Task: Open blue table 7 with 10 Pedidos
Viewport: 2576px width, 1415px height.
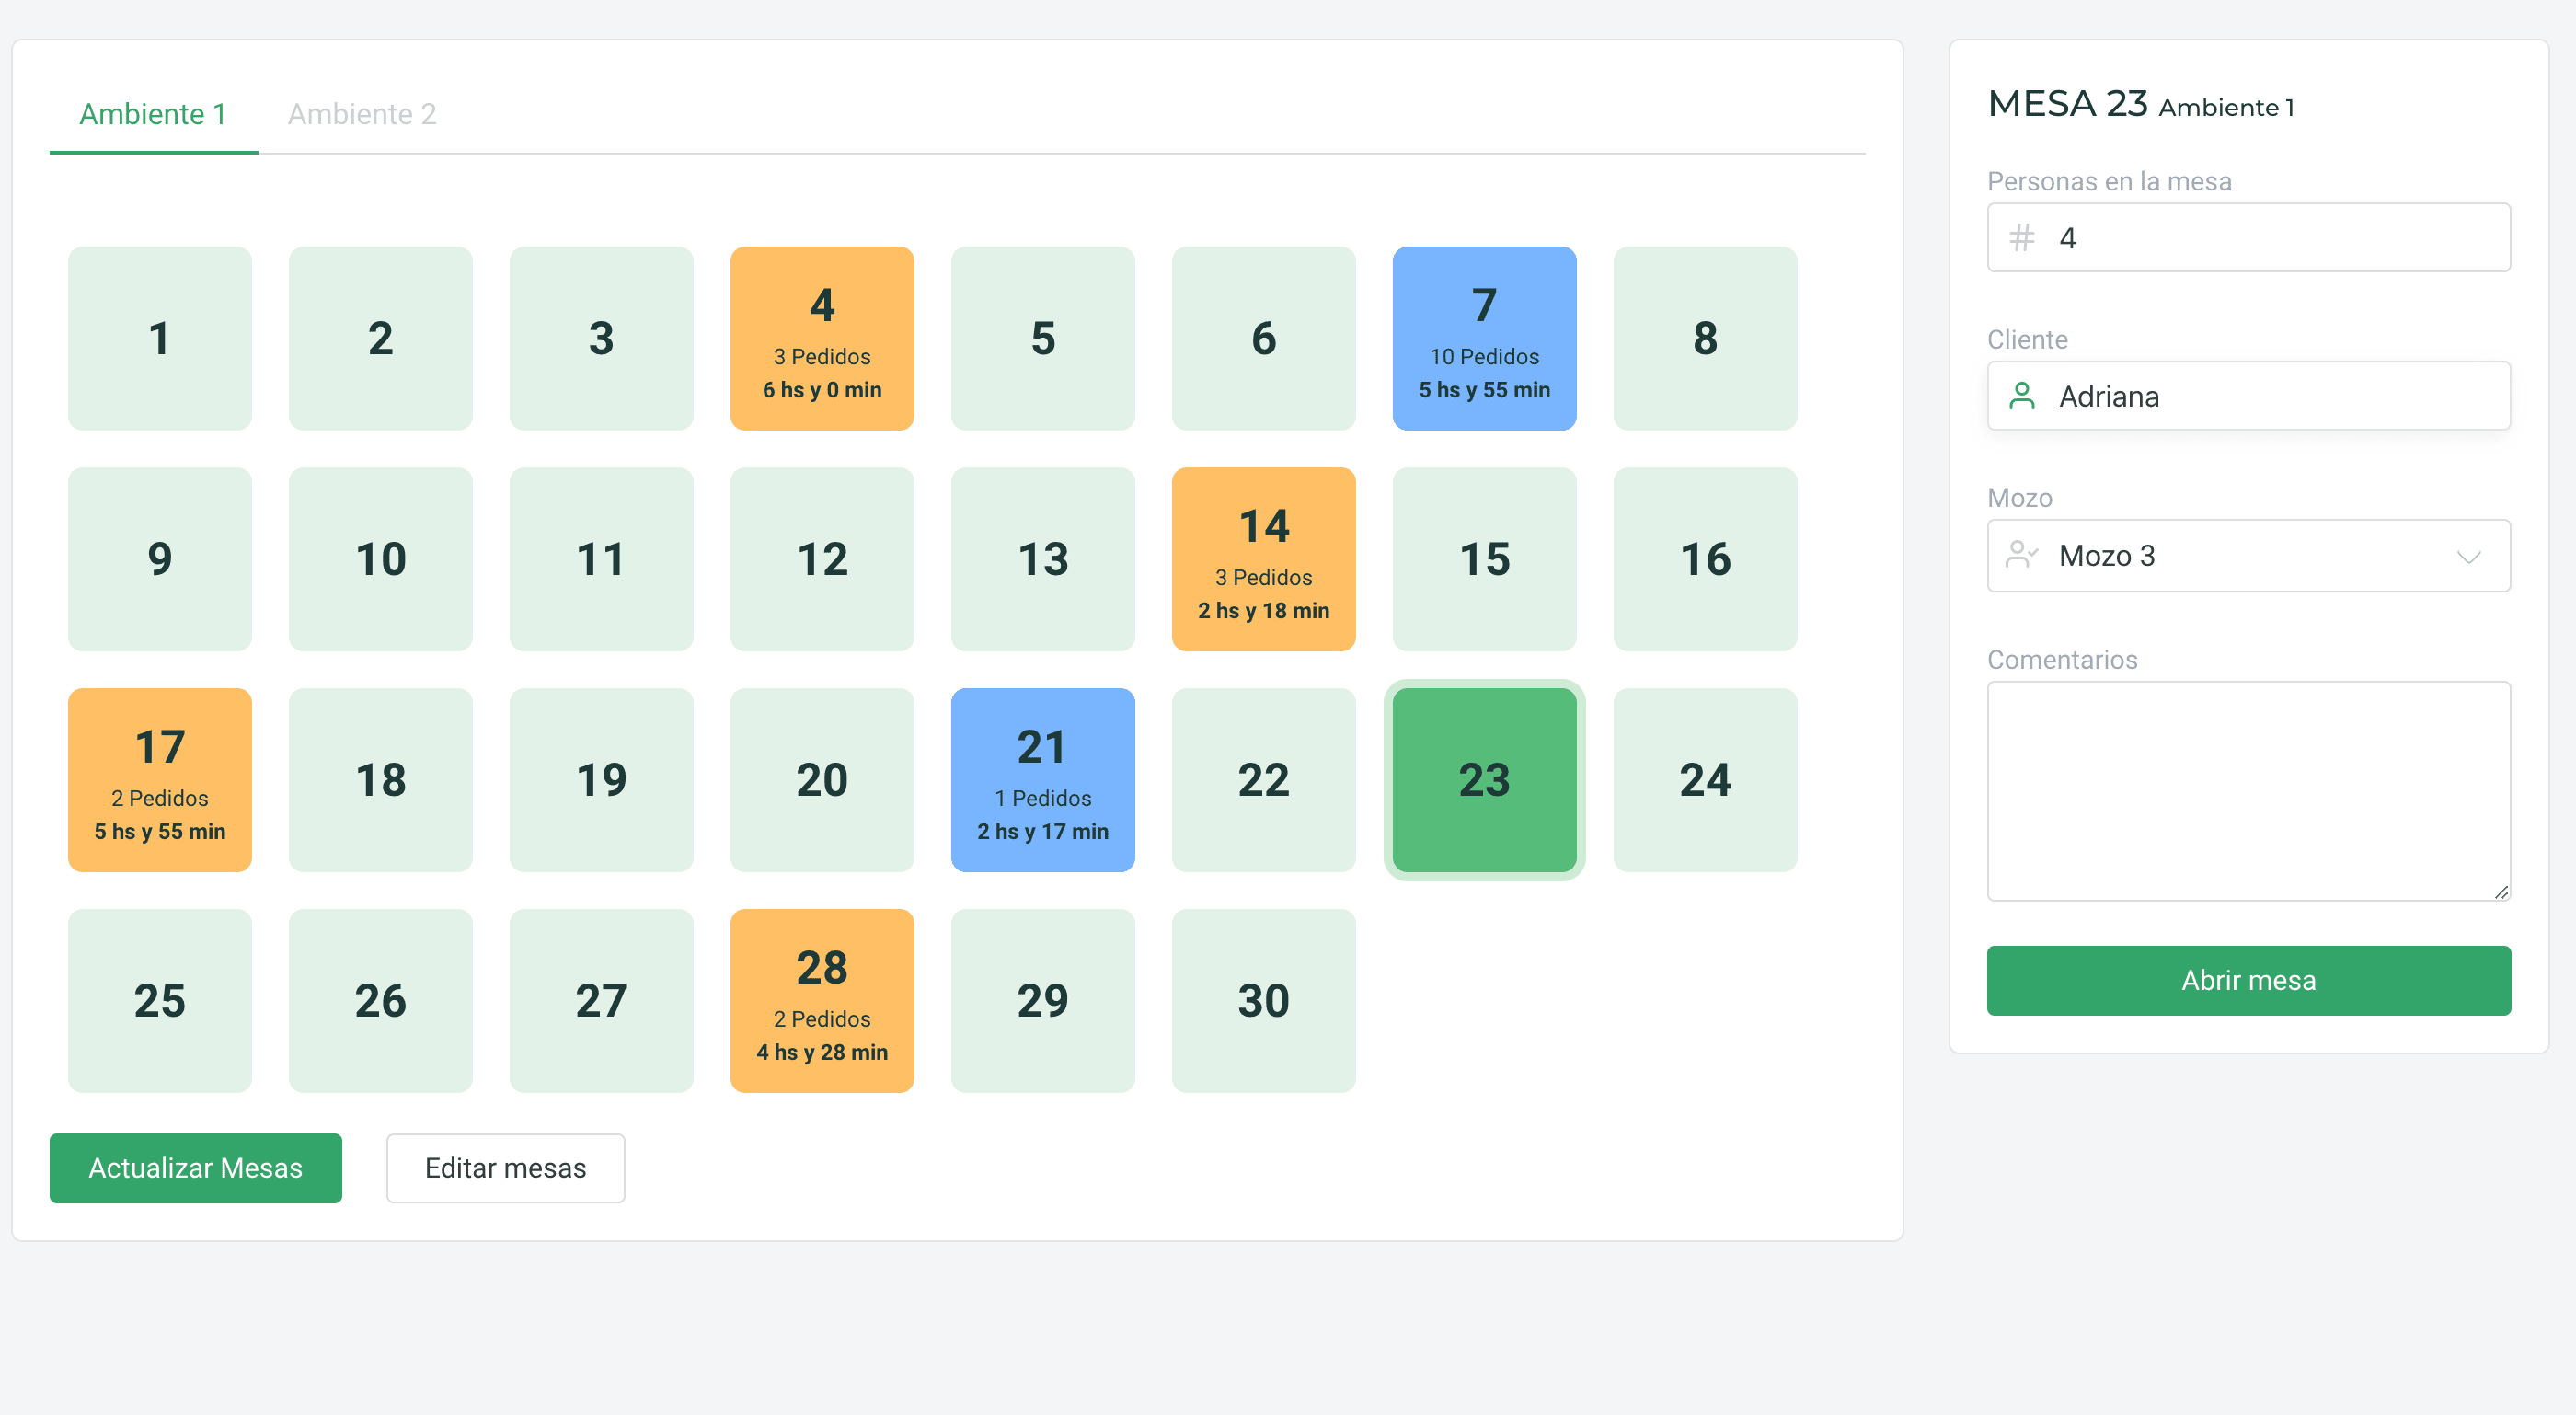Action: tap(1484, 339)
